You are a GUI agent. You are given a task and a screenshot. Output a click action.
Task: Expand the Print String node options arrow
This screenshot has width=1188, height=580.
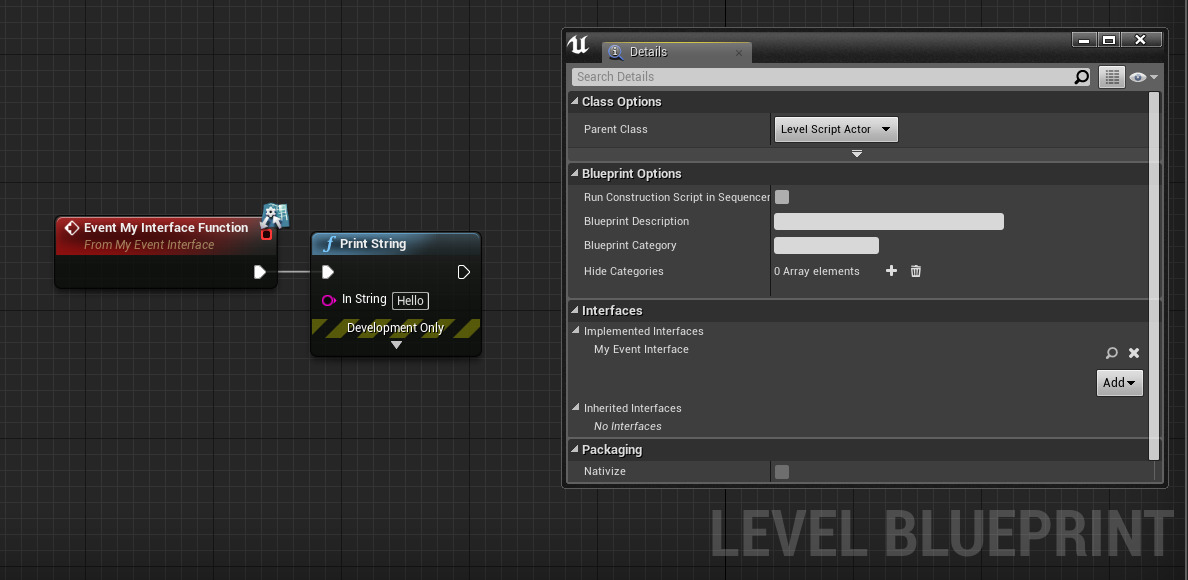(x=396, y=344)
